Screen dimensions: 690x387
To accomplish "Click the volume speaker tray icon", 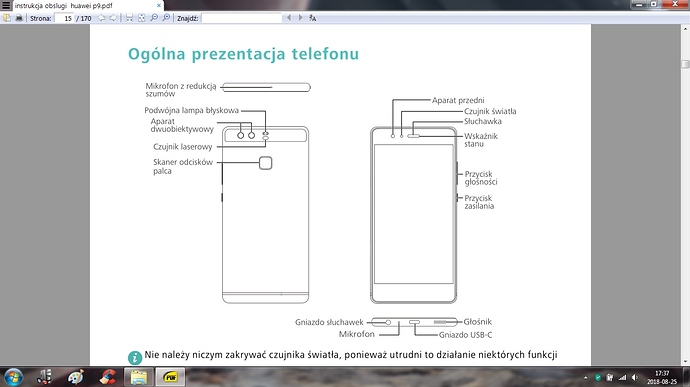I will [635, 378].
